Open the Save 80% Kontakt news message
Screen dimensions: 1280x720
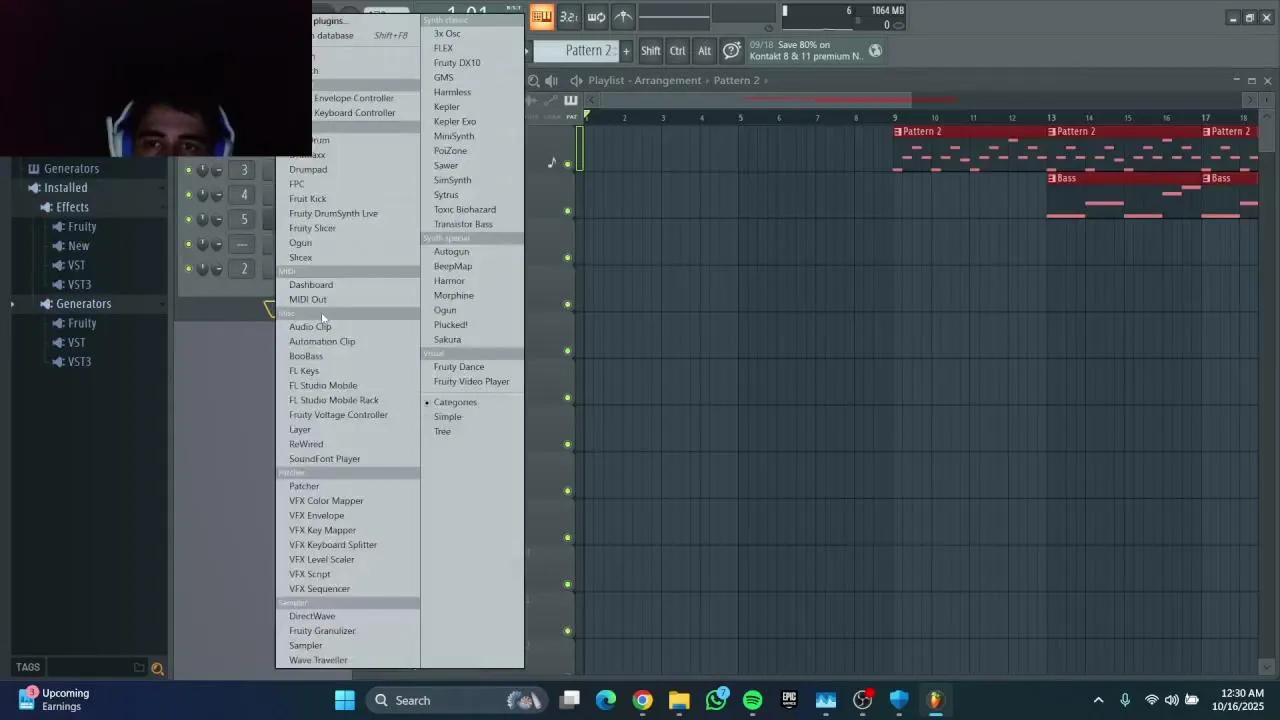coord(805,51)
